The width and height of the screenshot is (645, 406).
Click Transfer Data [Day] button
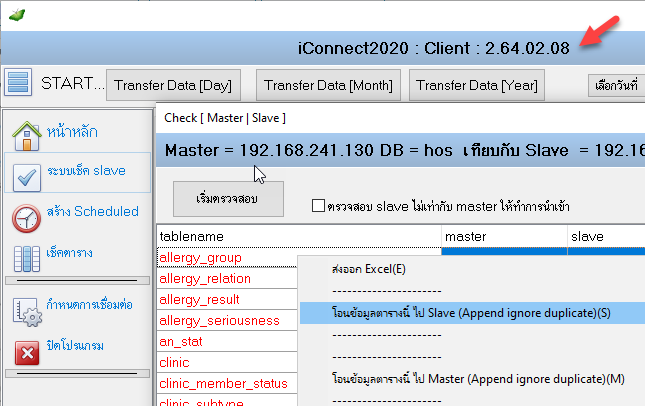pos(173,85)
